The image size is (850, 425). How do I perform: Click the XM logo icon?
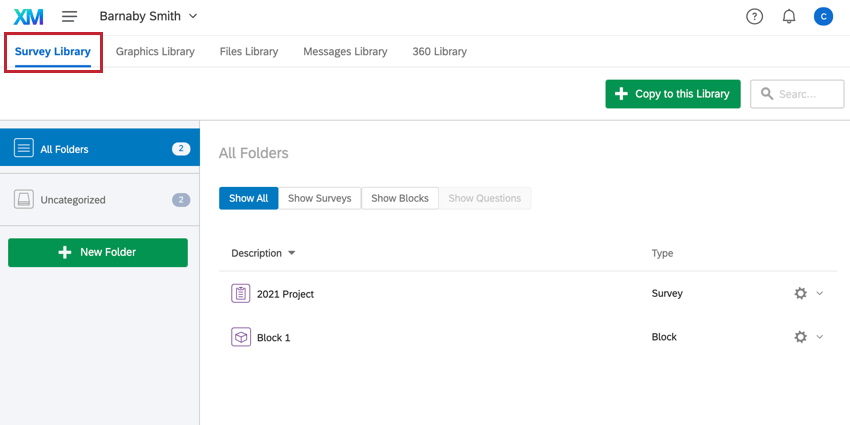click(x=28, y=17)
